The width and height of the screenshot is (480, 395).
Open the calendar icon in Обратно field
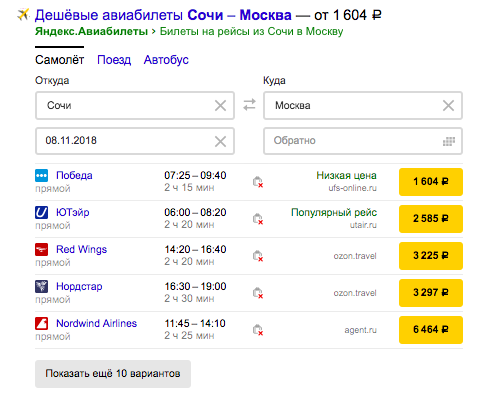point(449,141)
